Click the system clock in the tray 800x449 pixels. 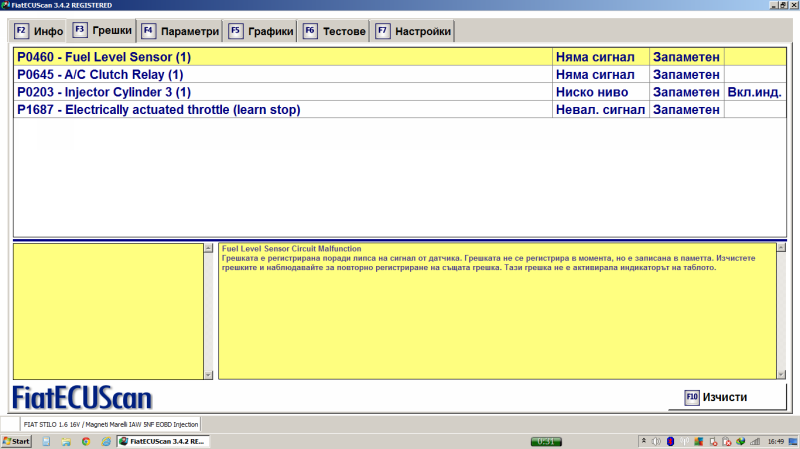[774, 441]
